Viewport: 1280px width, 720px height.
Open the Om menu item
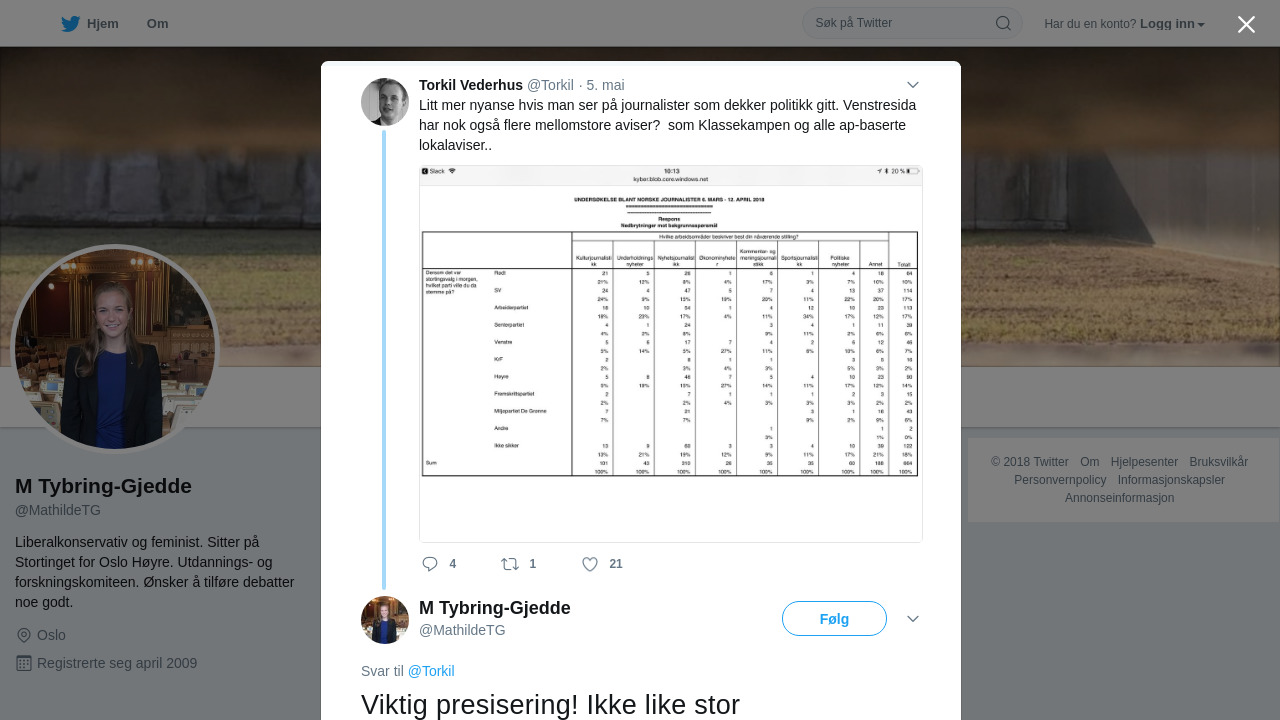[157, 24]
